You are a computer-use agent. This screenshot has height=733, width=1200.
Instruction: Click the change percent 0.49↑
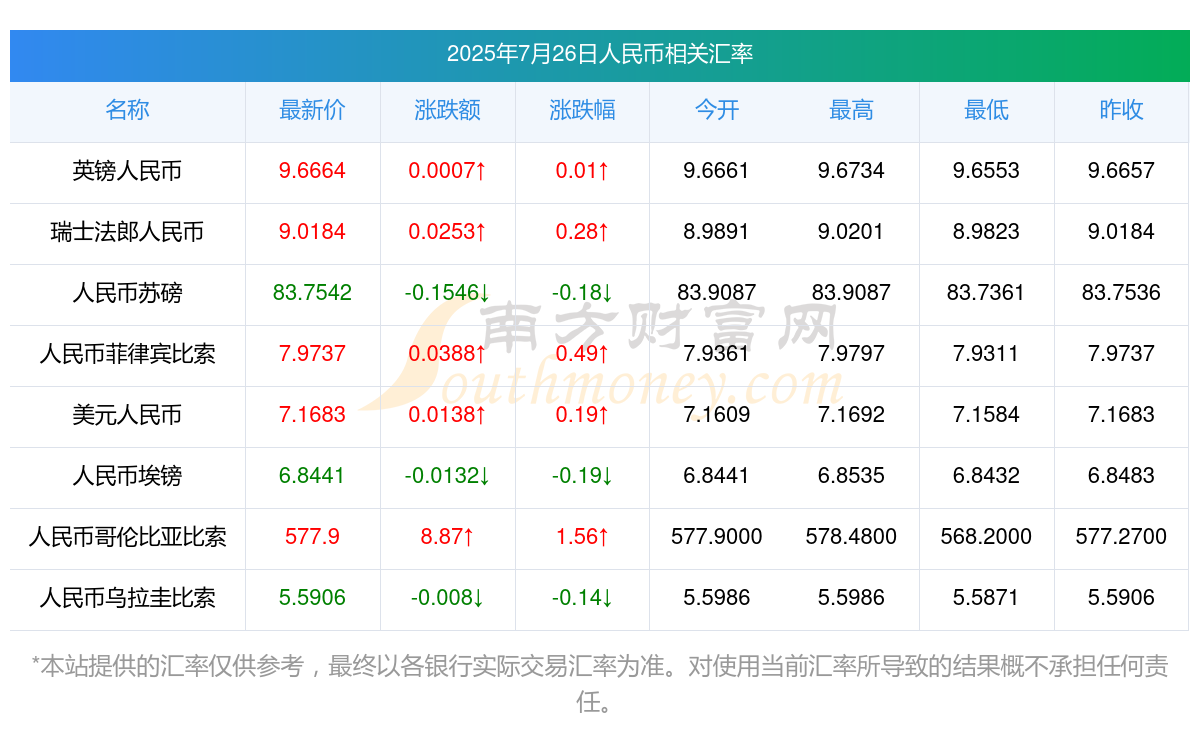[x=583, y=354]
